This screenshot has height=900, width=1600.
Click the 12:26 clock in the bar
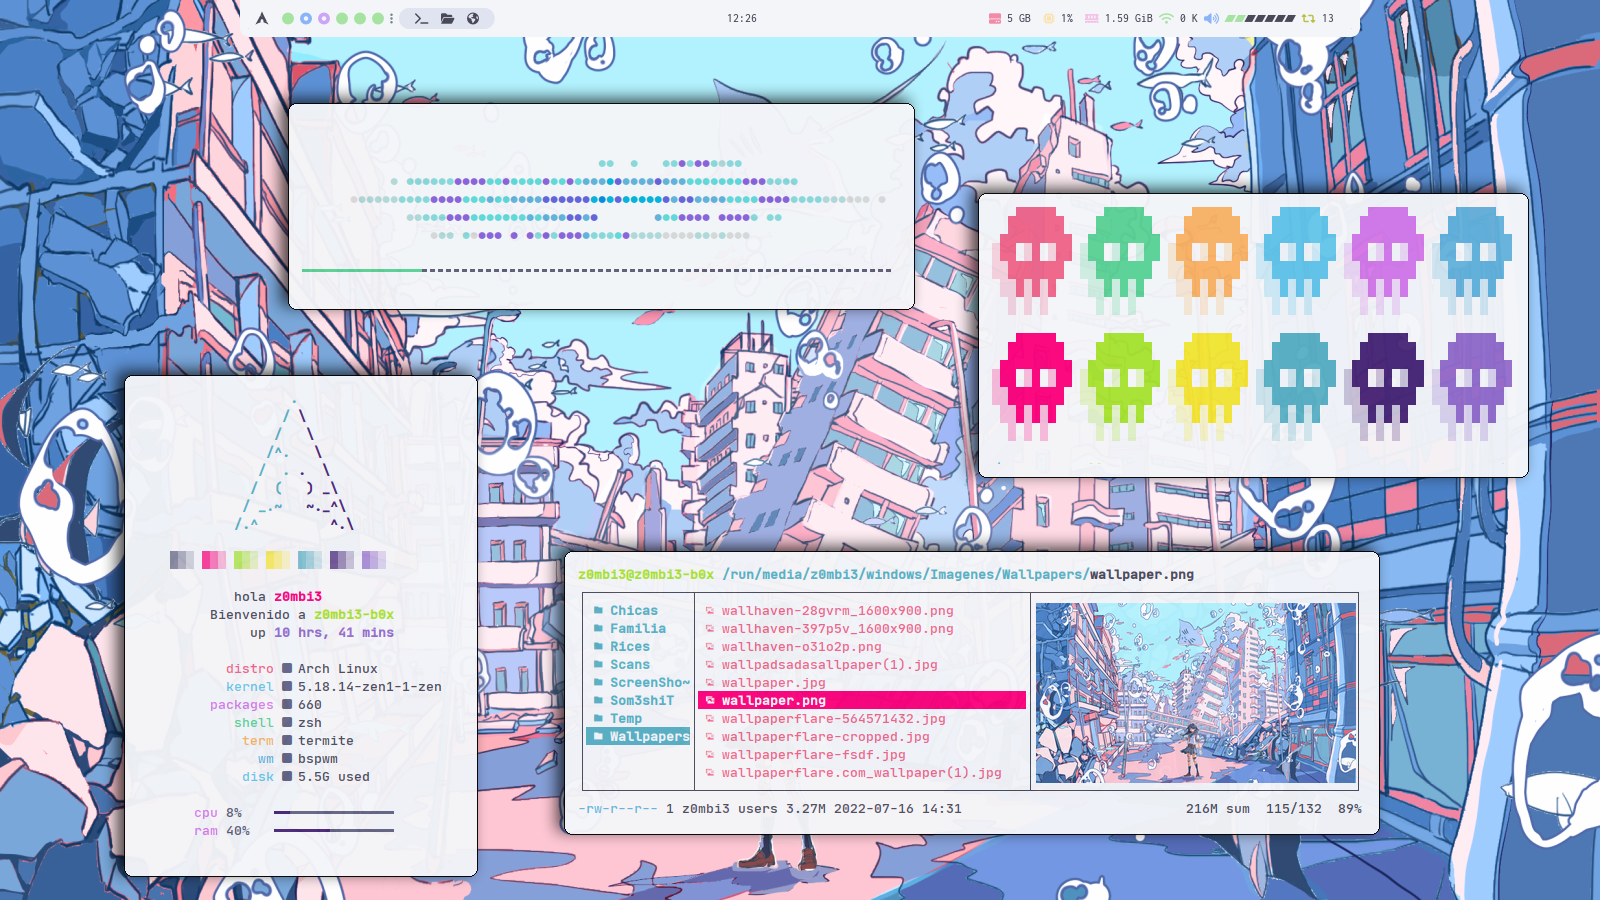click(742, 18)
